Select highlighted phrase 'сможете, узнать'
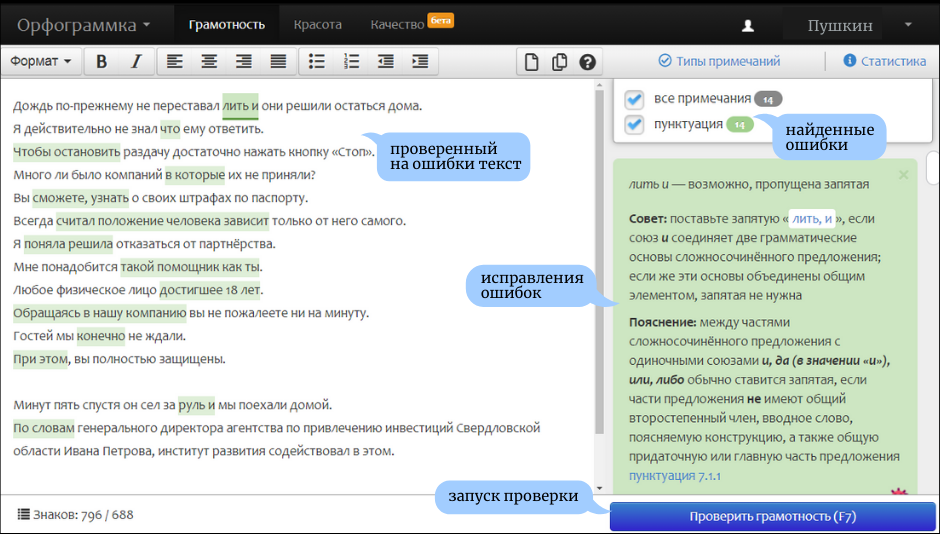The width and height of the screenshot is (940, 534). point(80,198)
